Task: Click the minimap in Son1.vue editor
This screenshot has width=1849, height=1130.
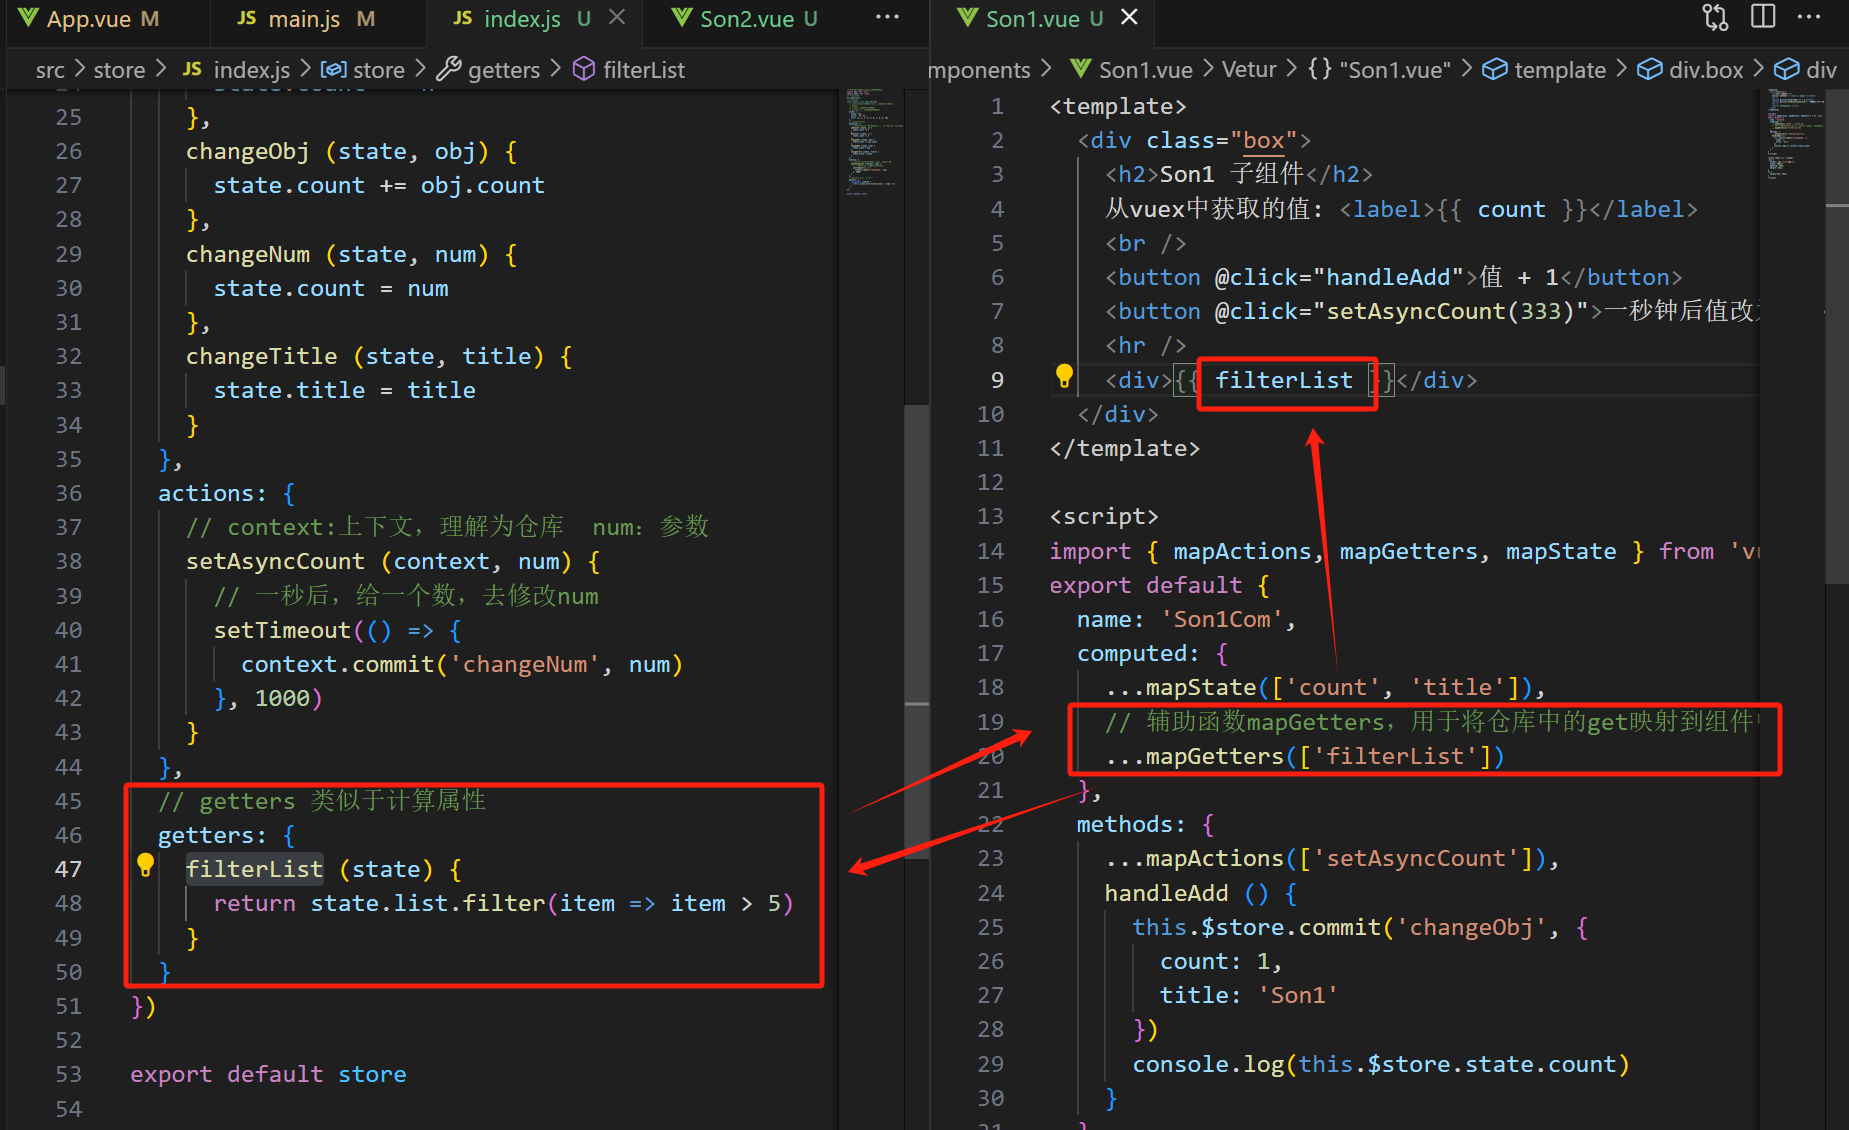Action: click(1794, 133)
